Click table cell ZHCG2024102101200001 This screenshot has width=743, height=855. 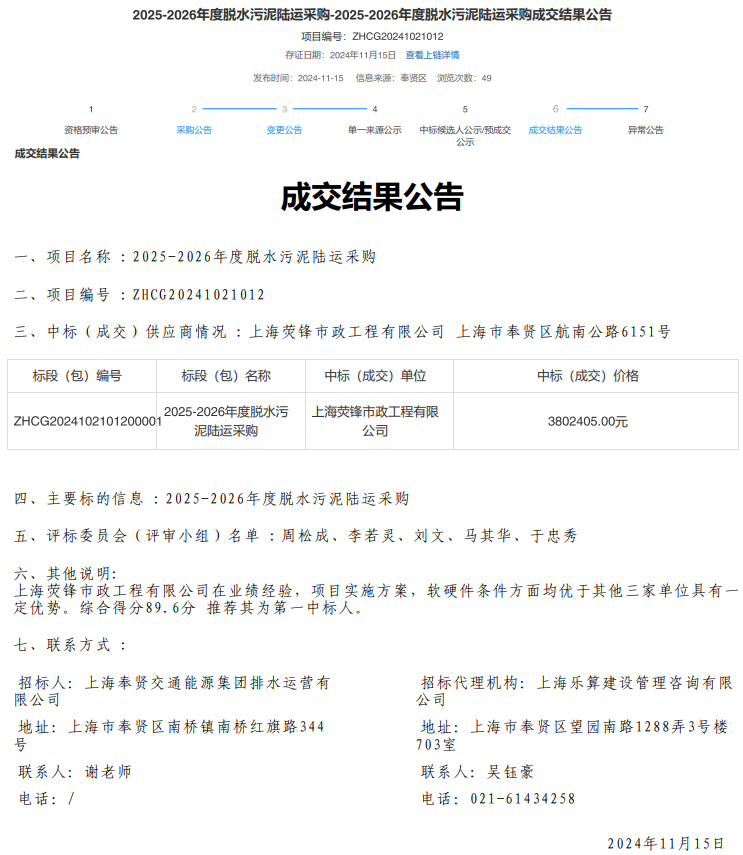pyautogui.click(x=87, y=421)
